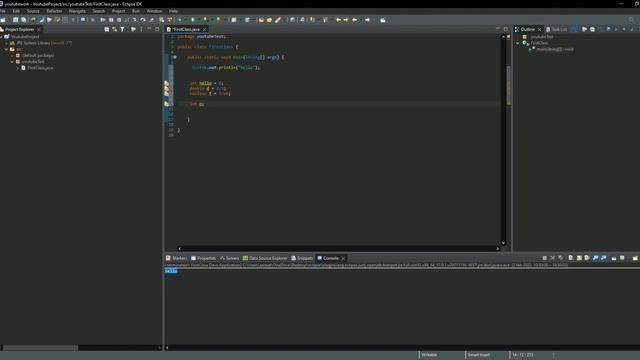This screenshot has width=640, height=360.
Task: Click the Forward navigation arrow in toolbar
Action: [367, 20]
